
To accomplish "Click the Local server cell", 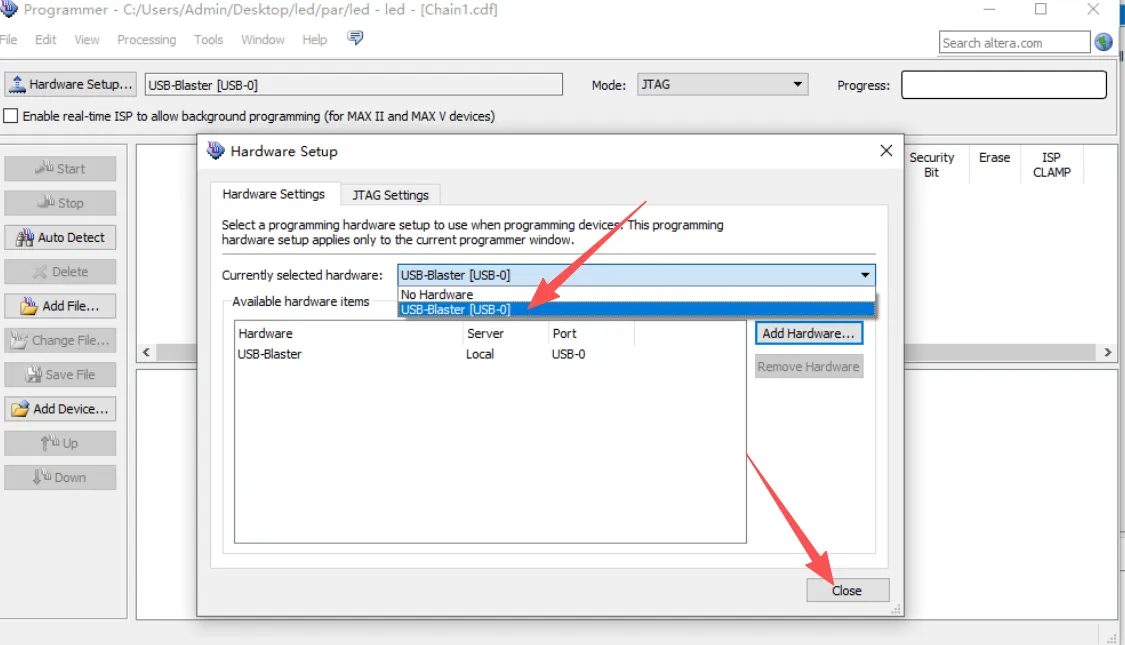I will (480, 354).
